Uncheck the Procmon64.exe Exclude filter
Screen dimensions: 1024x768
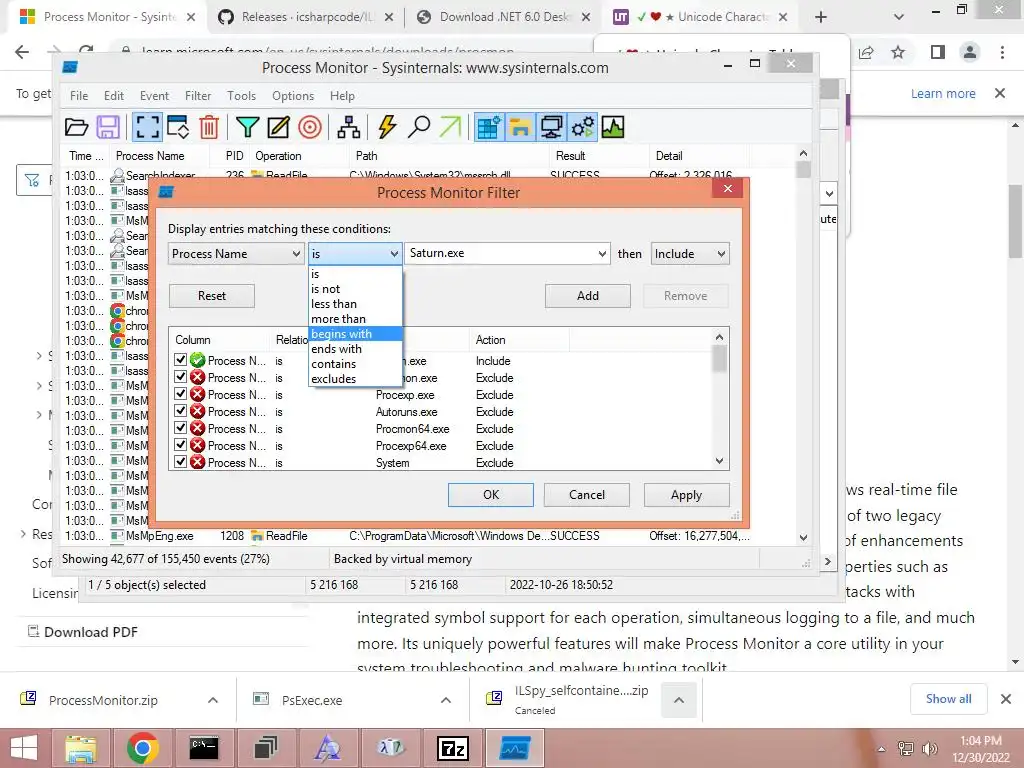181,428
